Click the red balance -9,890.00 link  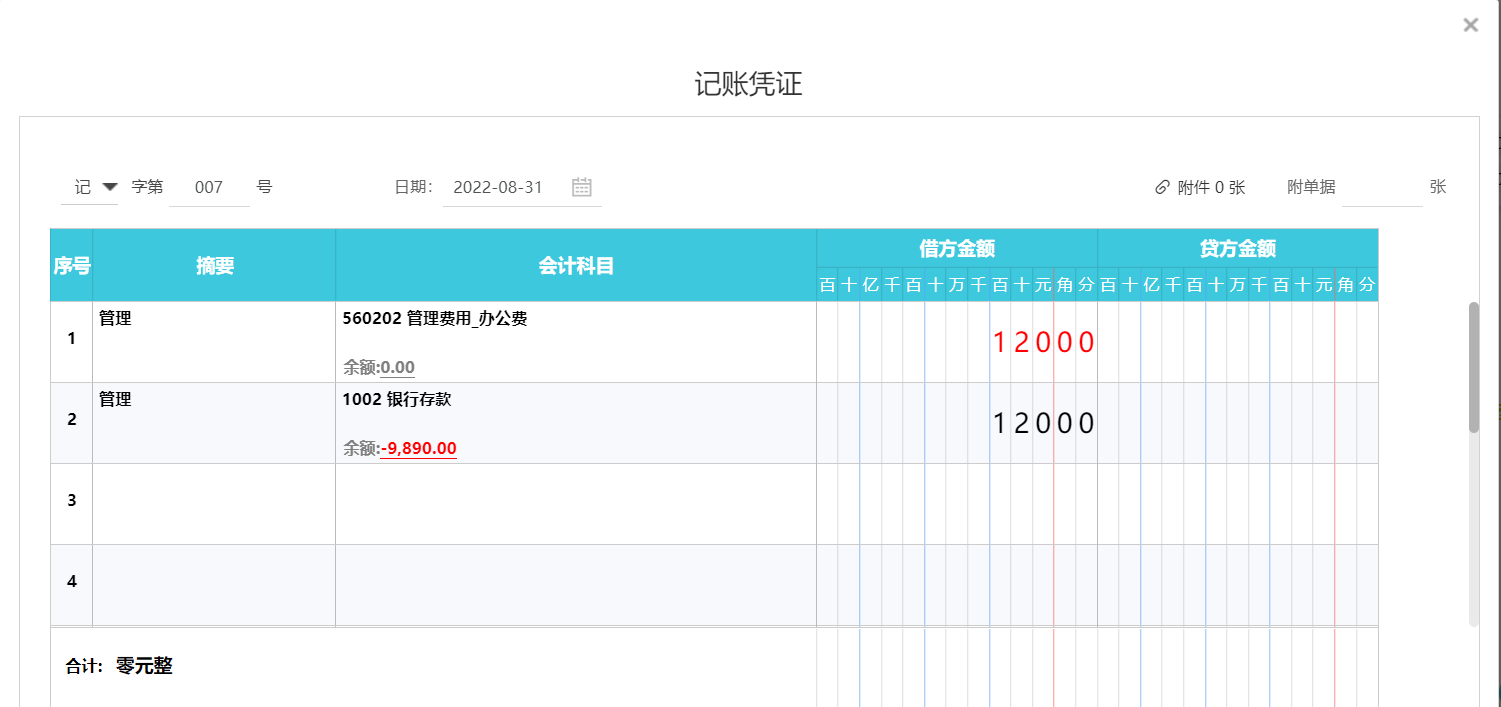tap(418, 448)
